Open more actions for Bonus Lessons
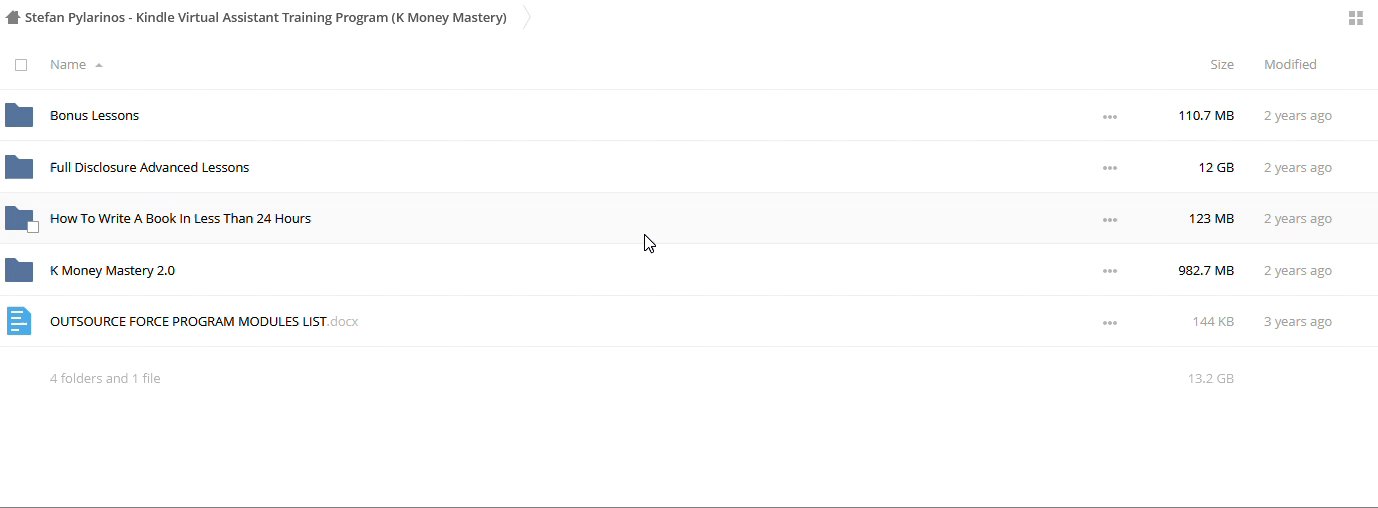Viewport: 1378px width, 508px height. pyautogui.click(x=1109, y=116)
